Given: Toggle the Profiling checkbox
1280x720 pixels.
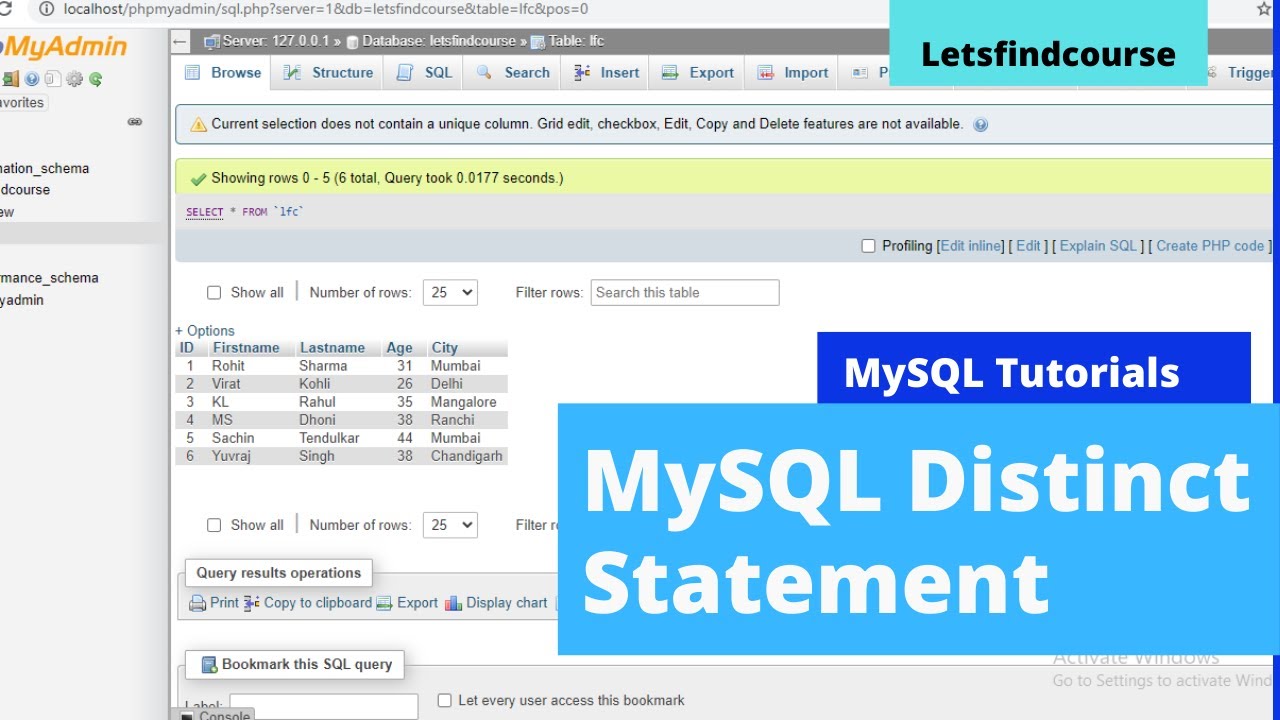Looking at the screenshot, I should point(868,246).
